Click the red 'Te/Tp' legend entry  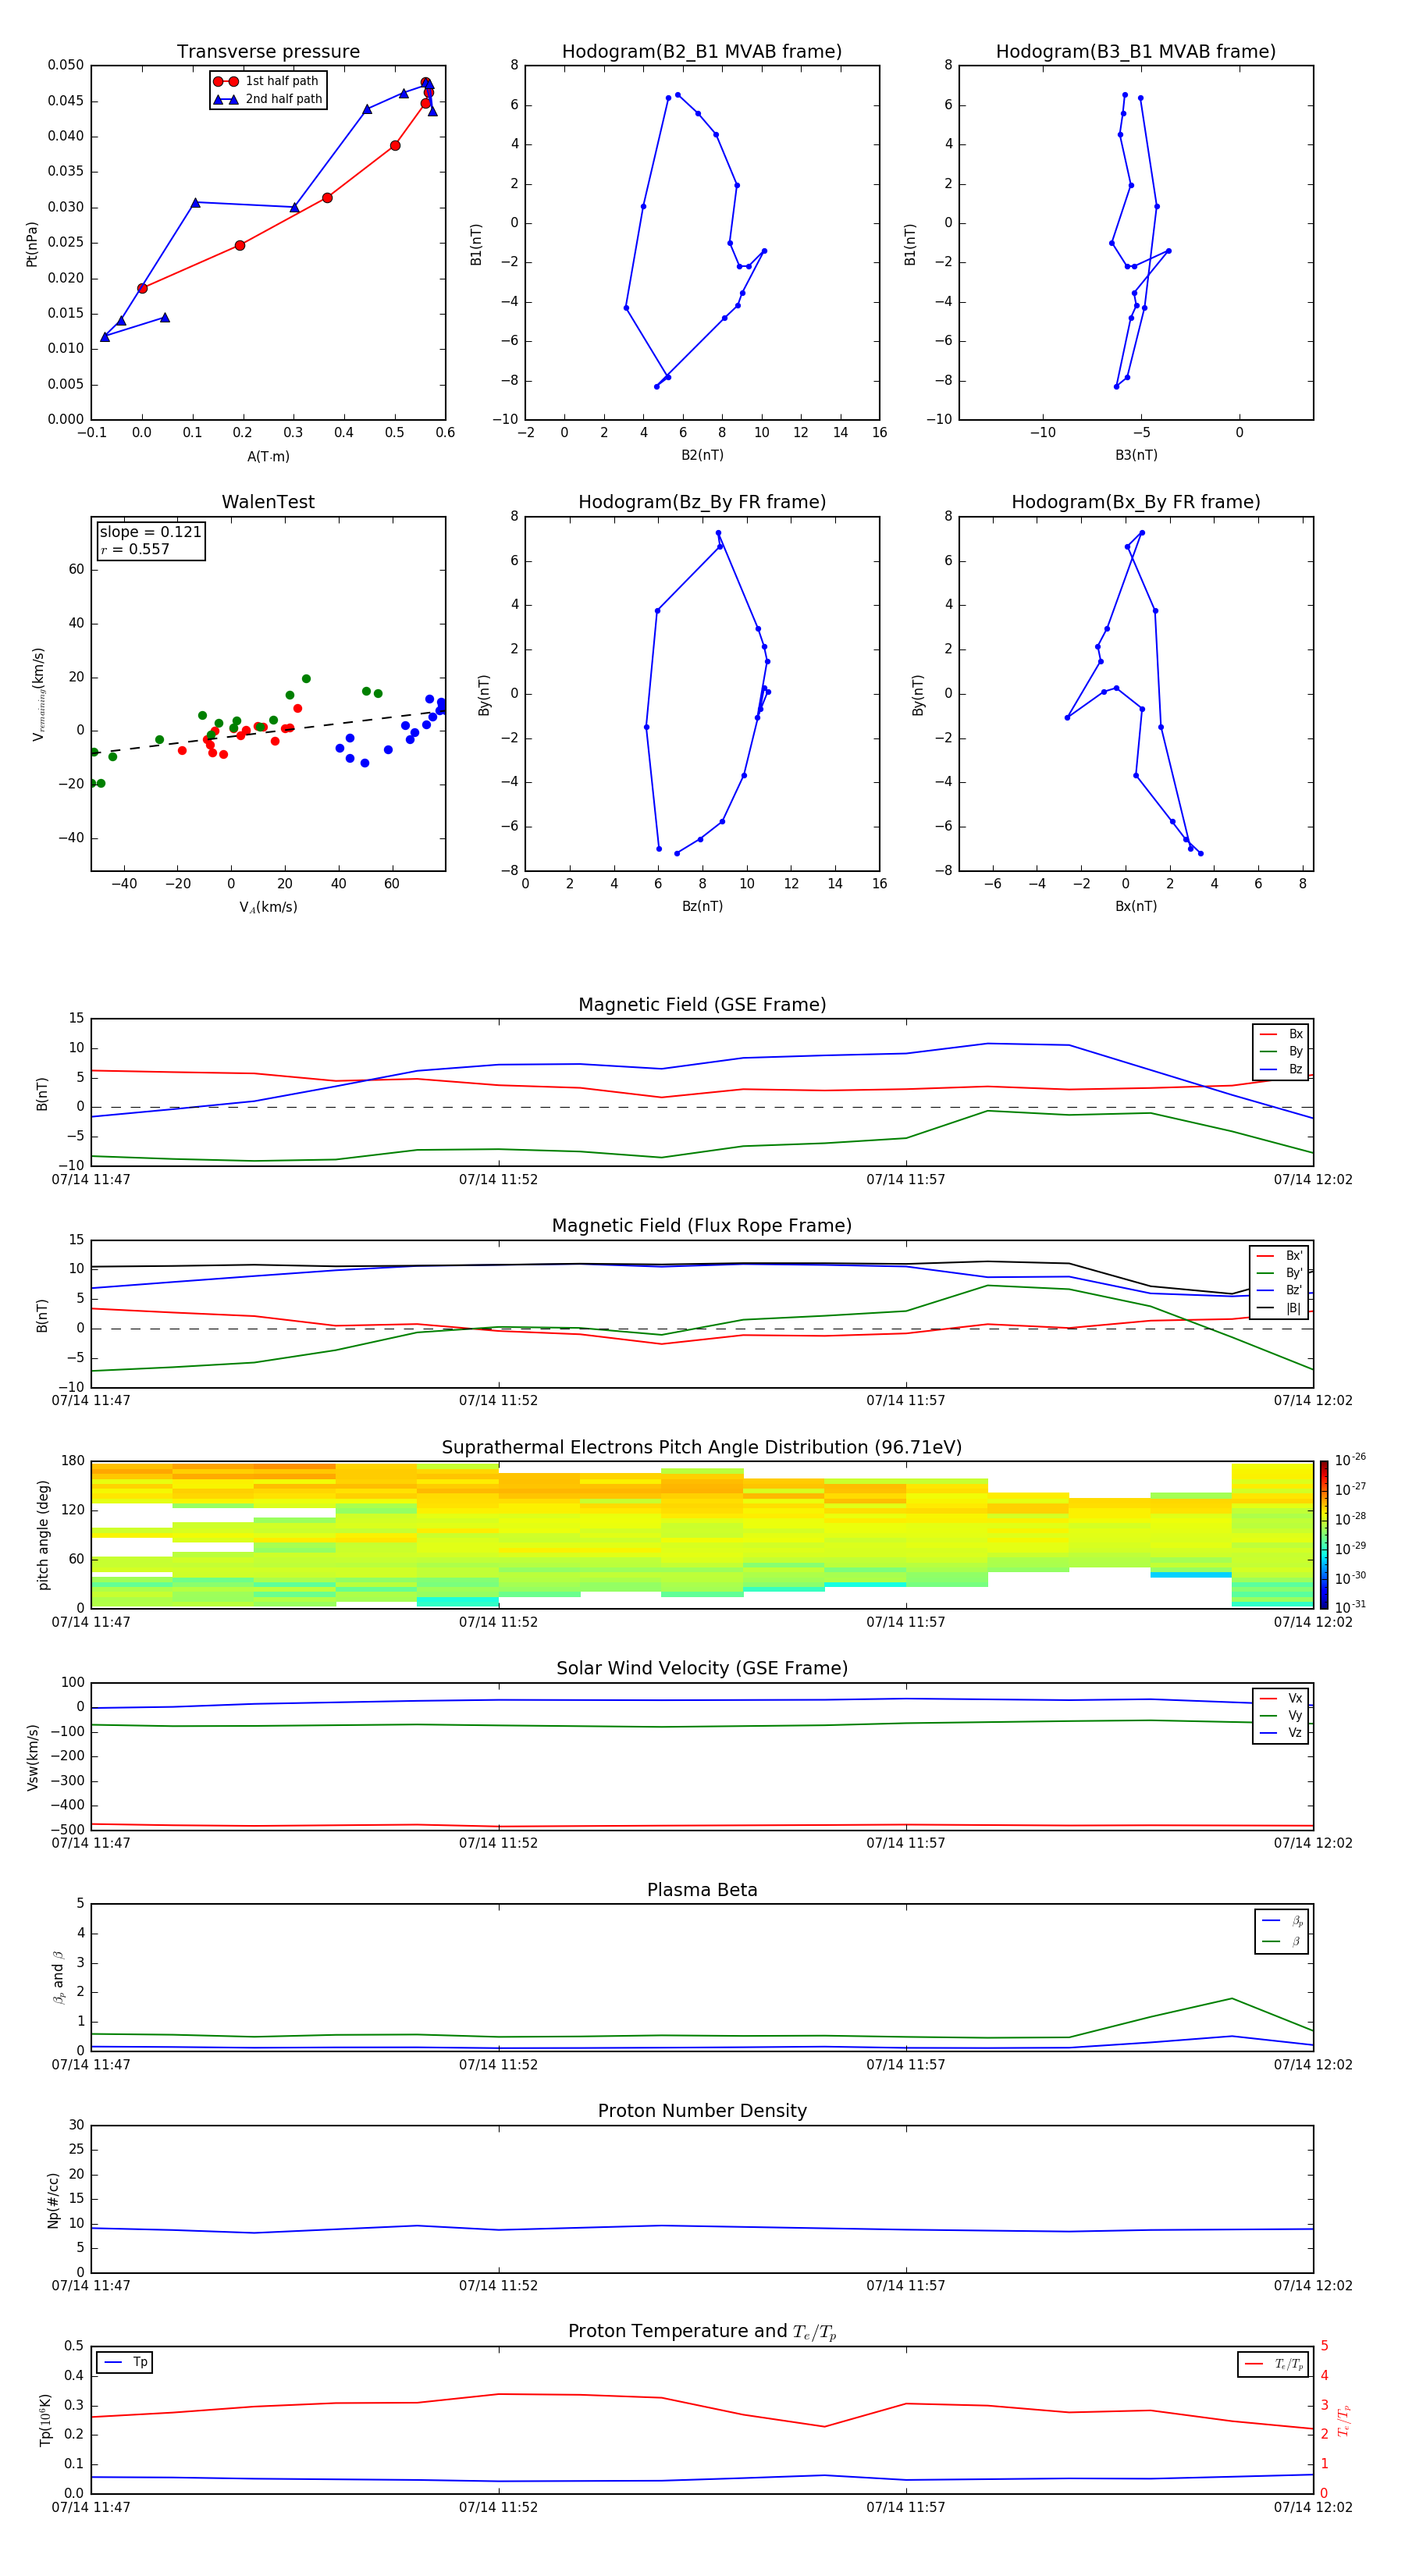(1274, 2364)
